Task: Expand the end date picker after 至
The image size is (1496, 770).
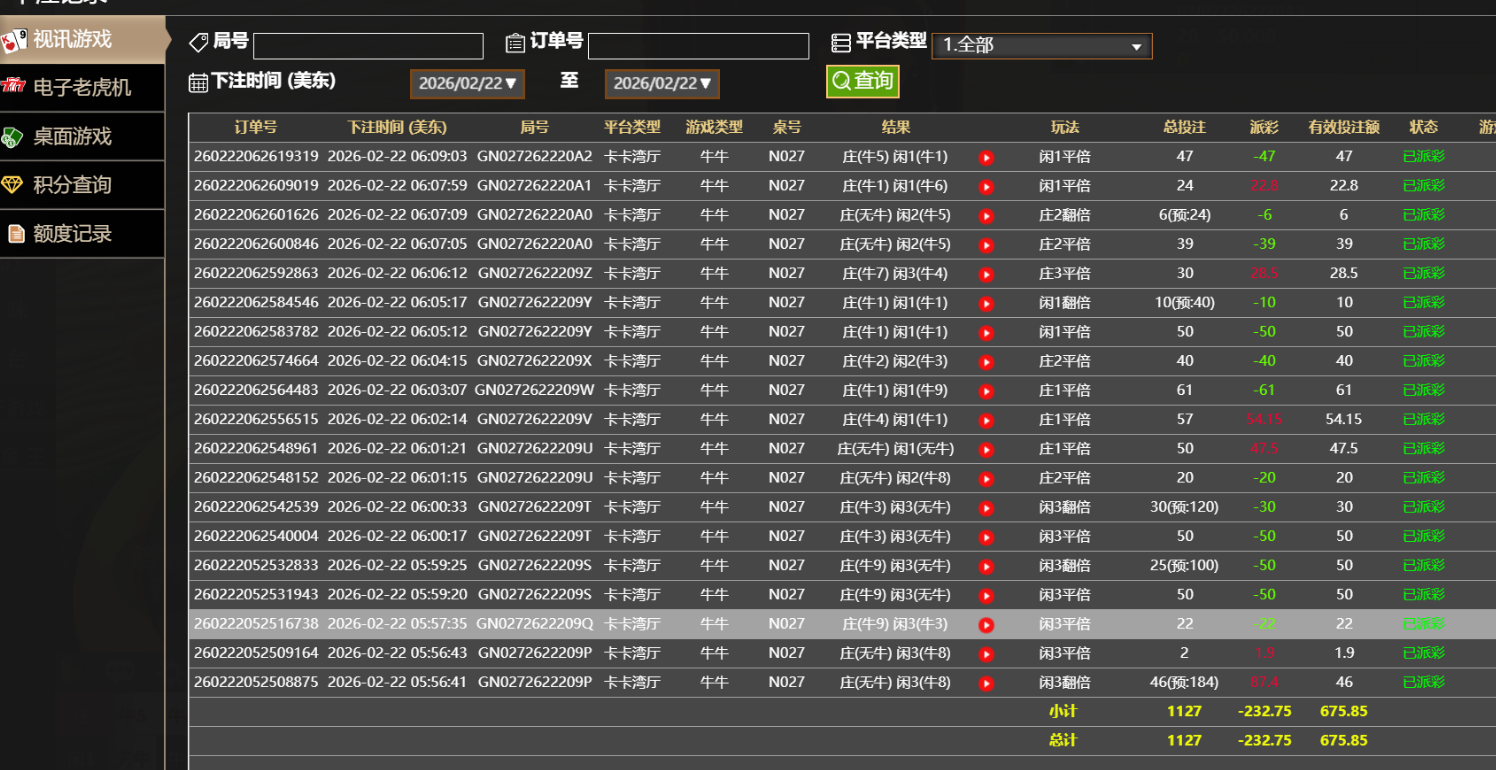Action: [x=662, y=84]
